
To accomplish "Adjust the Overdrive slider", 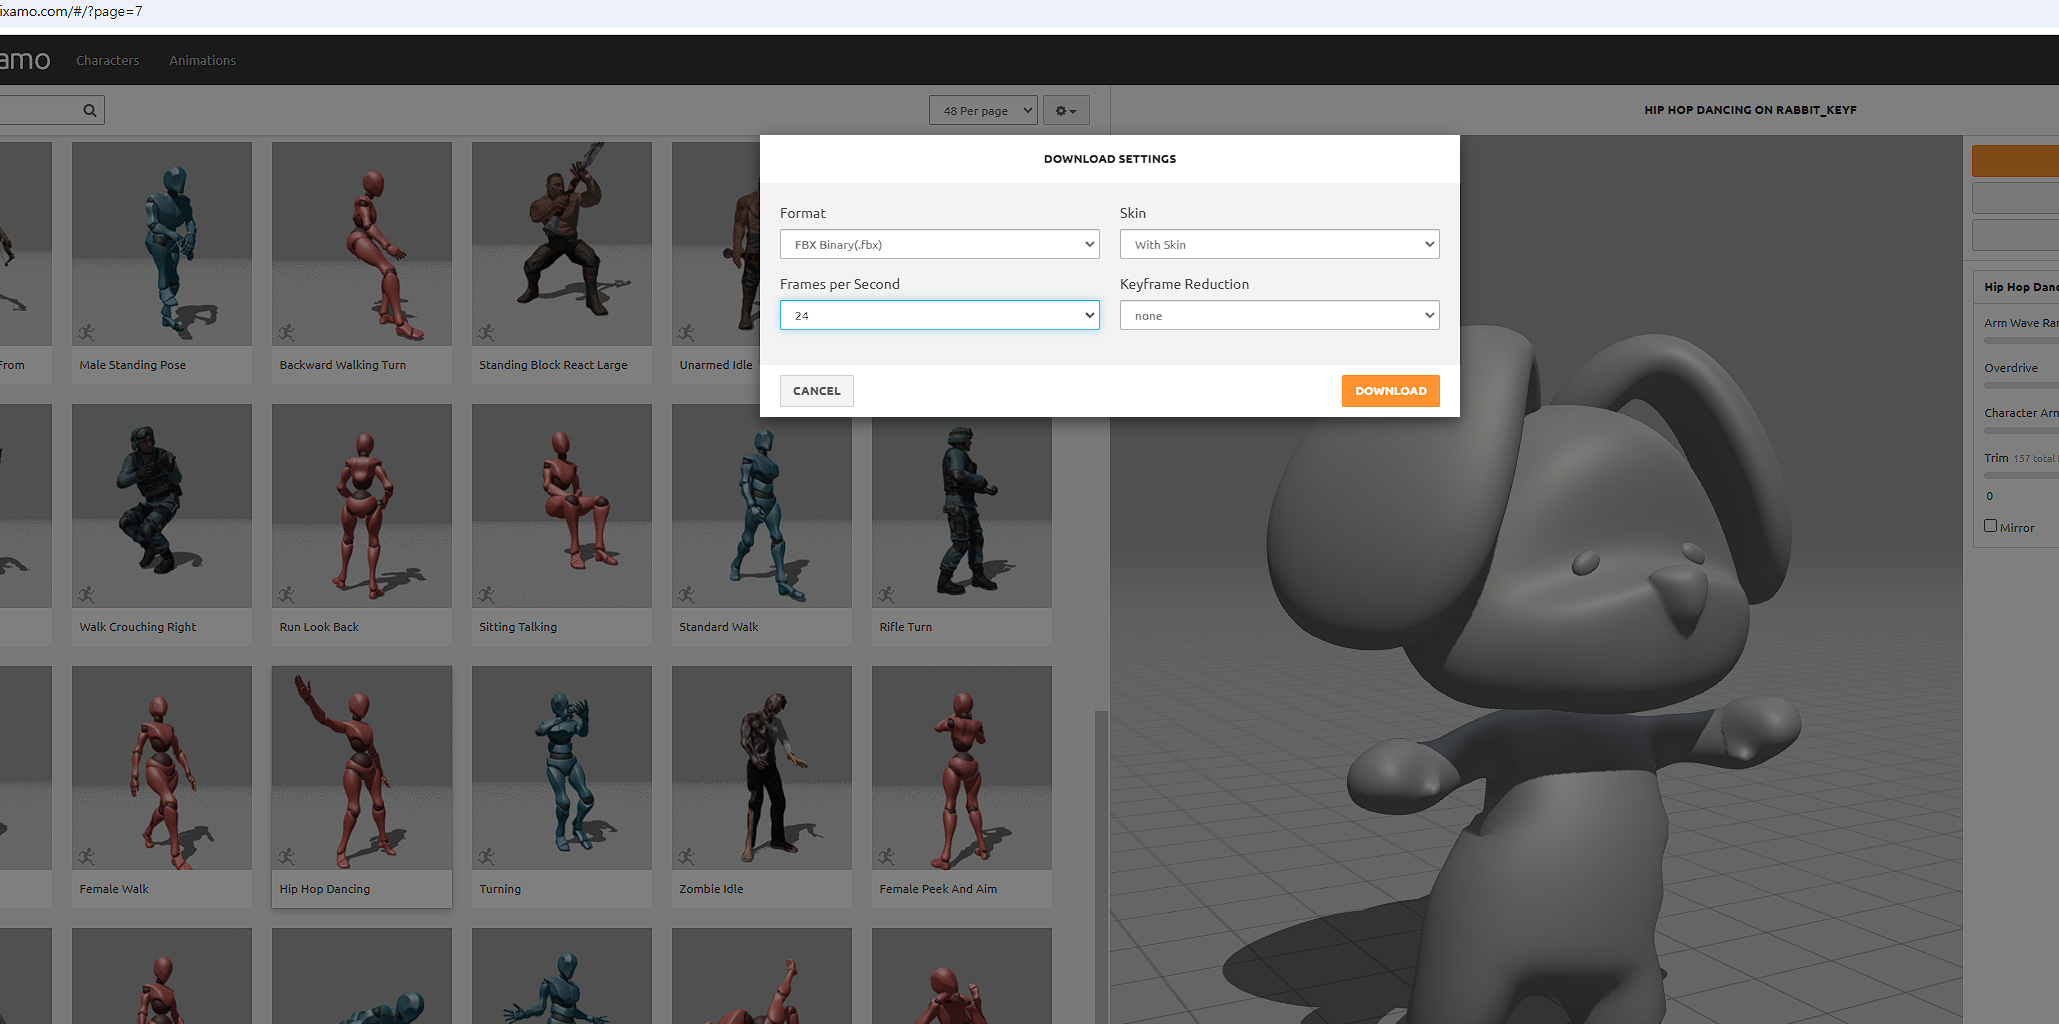I will [x=2021, y=386].
